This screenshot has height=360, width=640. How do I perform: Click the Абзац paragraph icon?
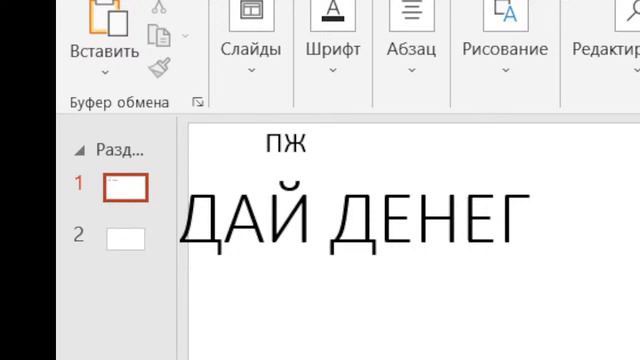(412, 15)
